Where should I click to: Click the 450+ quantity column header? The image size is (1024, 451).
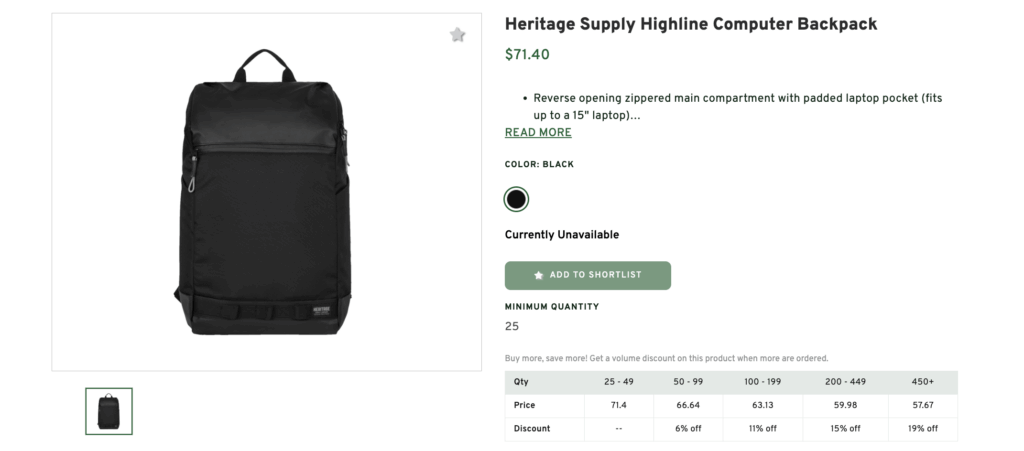(923, 382)
